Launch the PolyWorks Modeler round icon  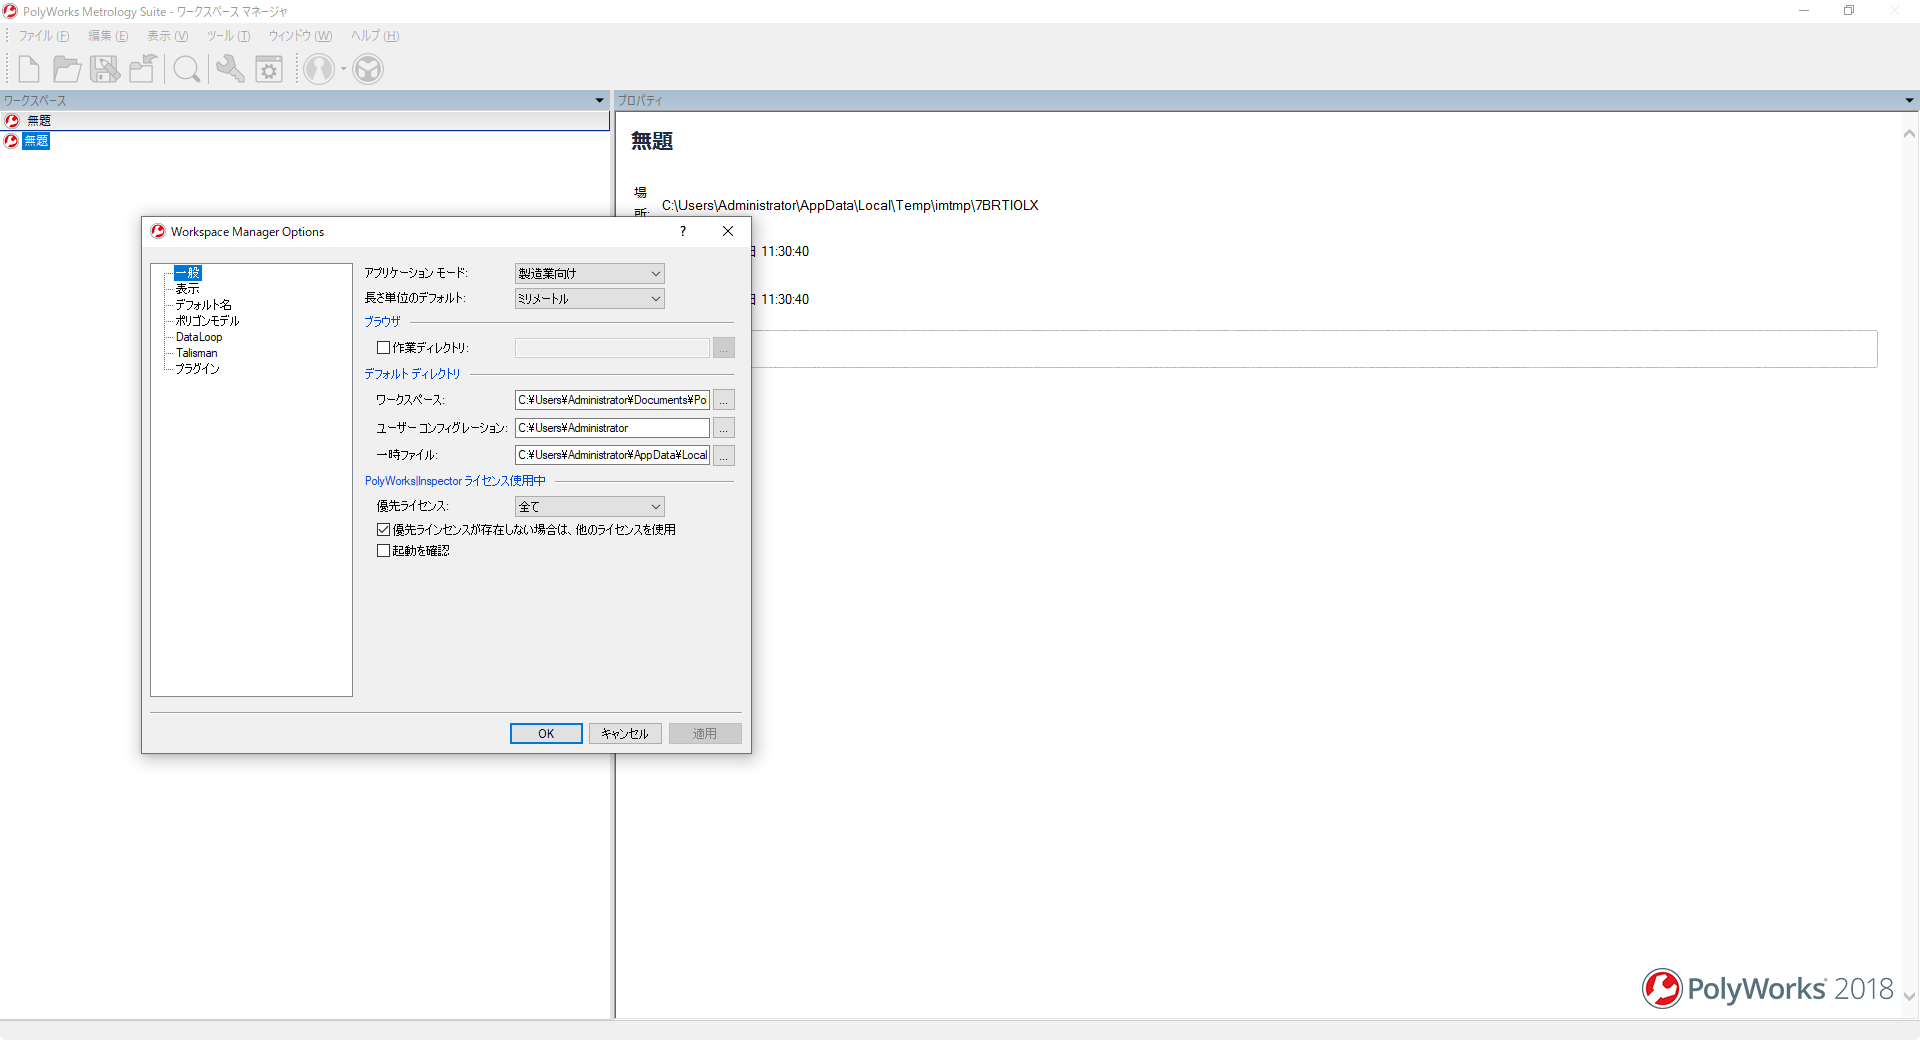coord(368,69)
